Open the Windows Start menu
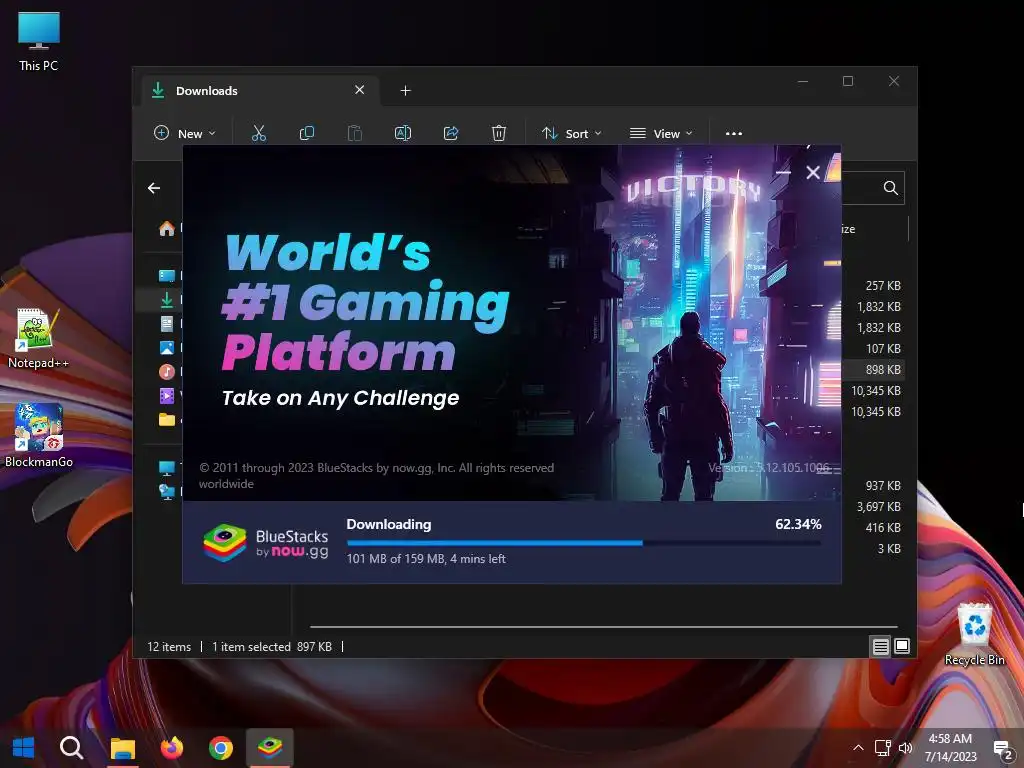Image resolution: width=1024 pixels, height=768 pixels. coord(24,748)
